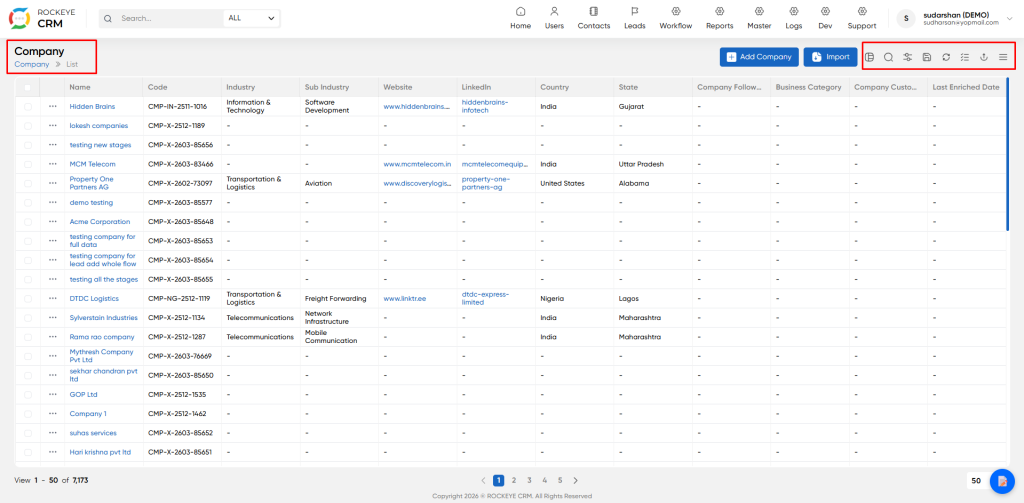The height and width of the screenshot is (503, 1024).
Task: Open the ALL search scope dropdown
Action: click(x=251, y=18)
